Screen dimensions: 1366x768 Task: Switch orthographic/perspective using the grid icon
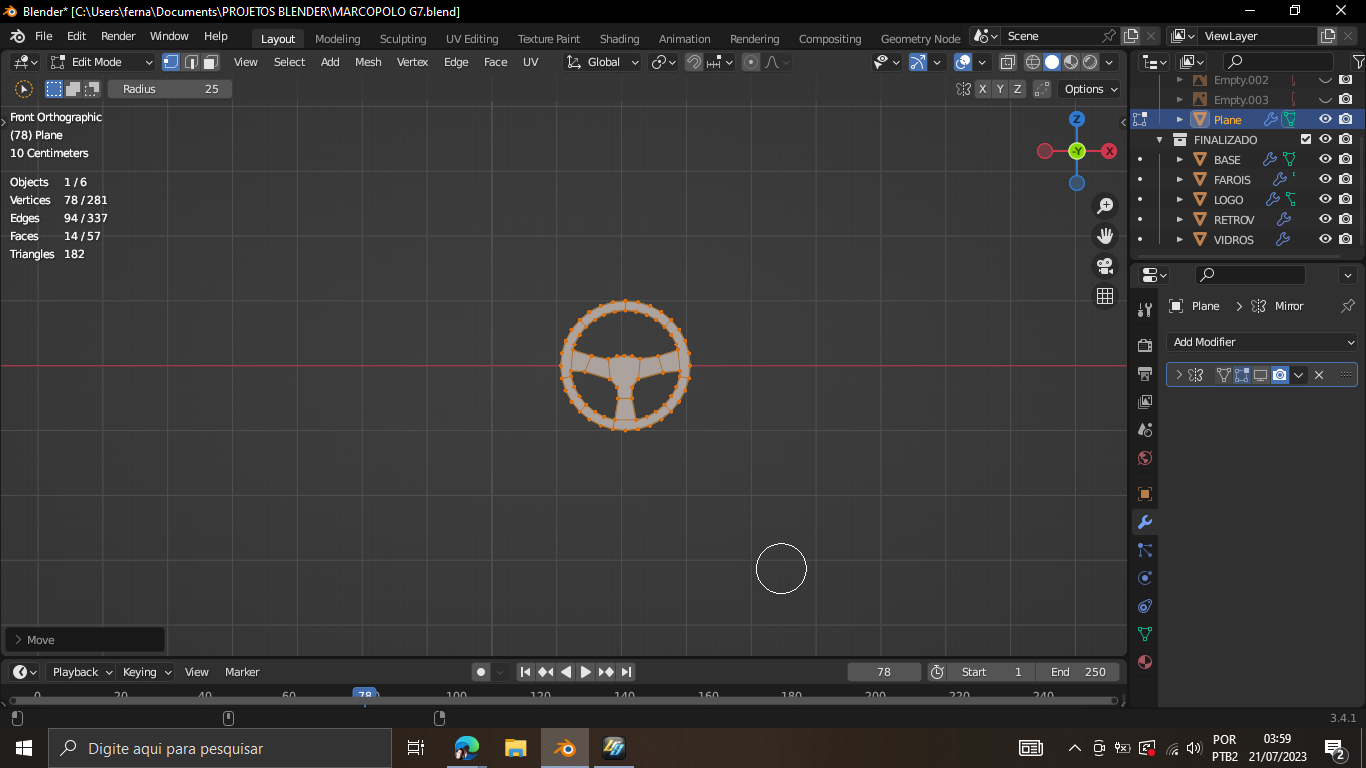(x=1105, y=296)
